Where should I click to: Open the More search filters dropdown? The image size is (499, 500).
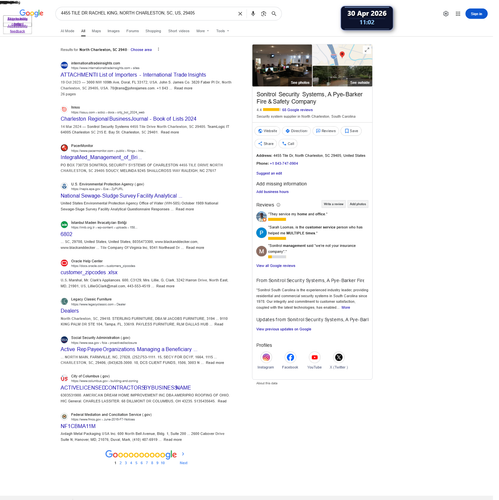(202, 31)
